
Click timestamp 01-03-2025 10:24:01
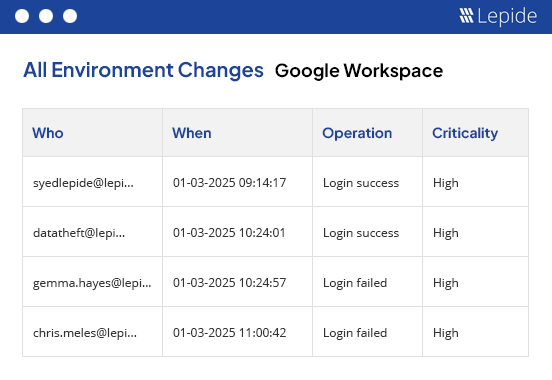click(229, 233)
